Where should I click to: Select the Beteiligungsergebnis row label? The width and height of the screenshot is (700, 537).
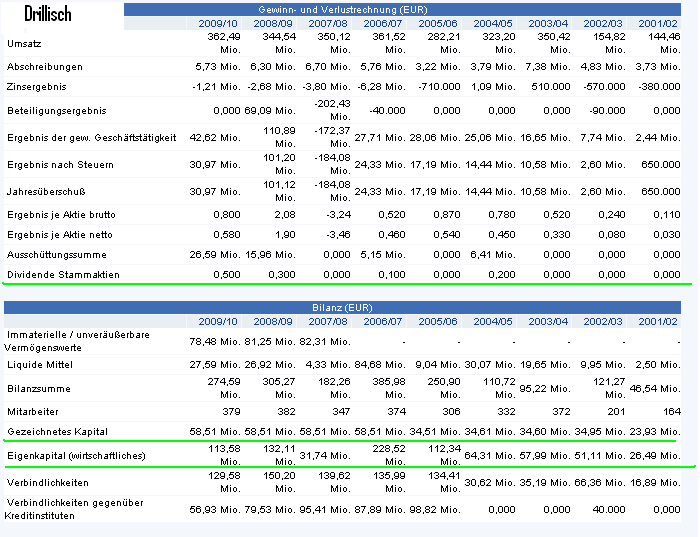57,111
